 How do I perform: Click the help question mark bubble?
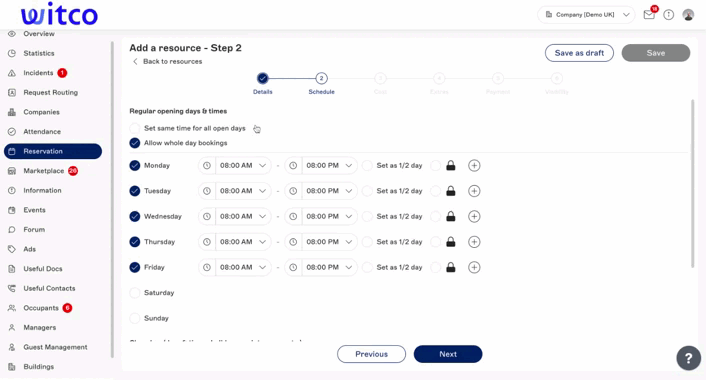click(x=688, y=358)
